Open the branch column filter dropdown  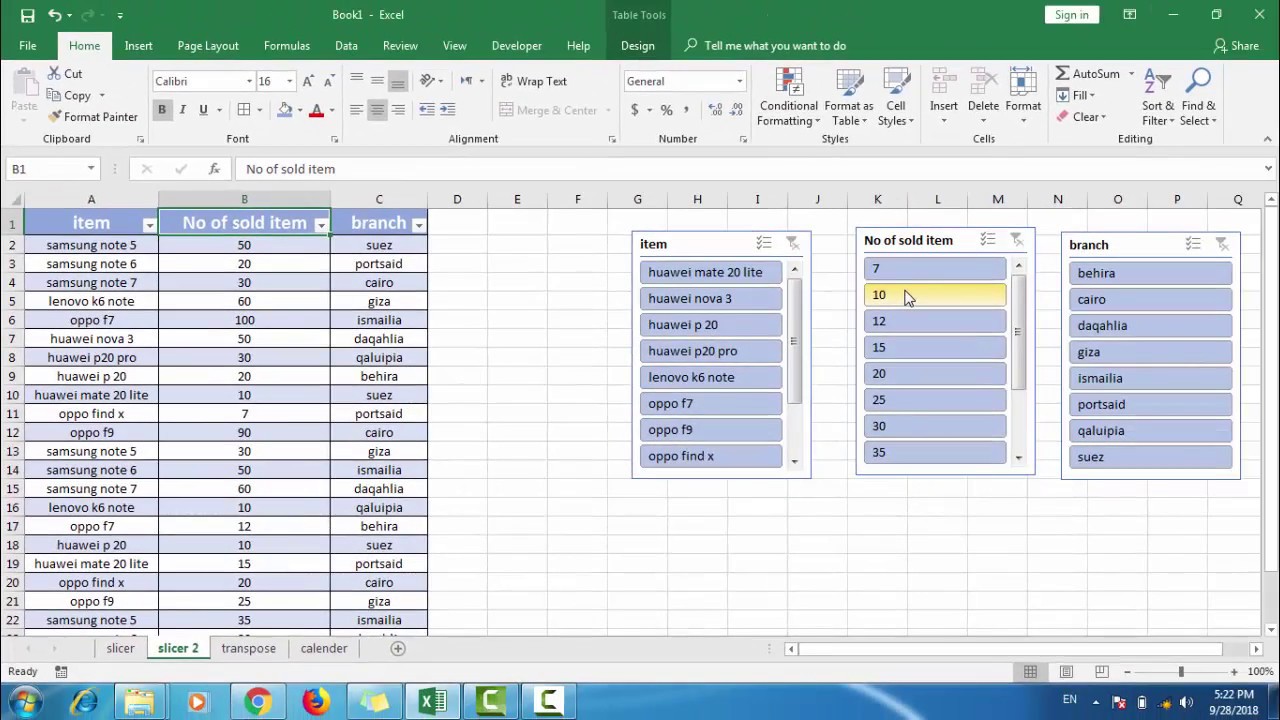click(419, 225)
